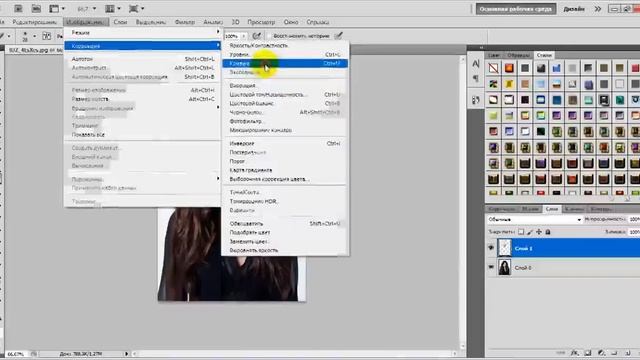
Task: Add a layer mask to Слой 1
Action: click(588, 353)
